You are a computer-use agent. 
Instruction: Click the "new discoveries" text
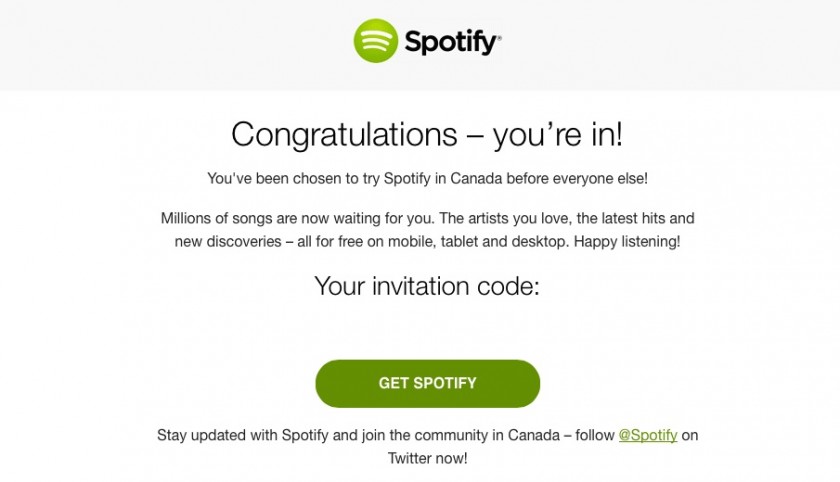tap(229, 241)
